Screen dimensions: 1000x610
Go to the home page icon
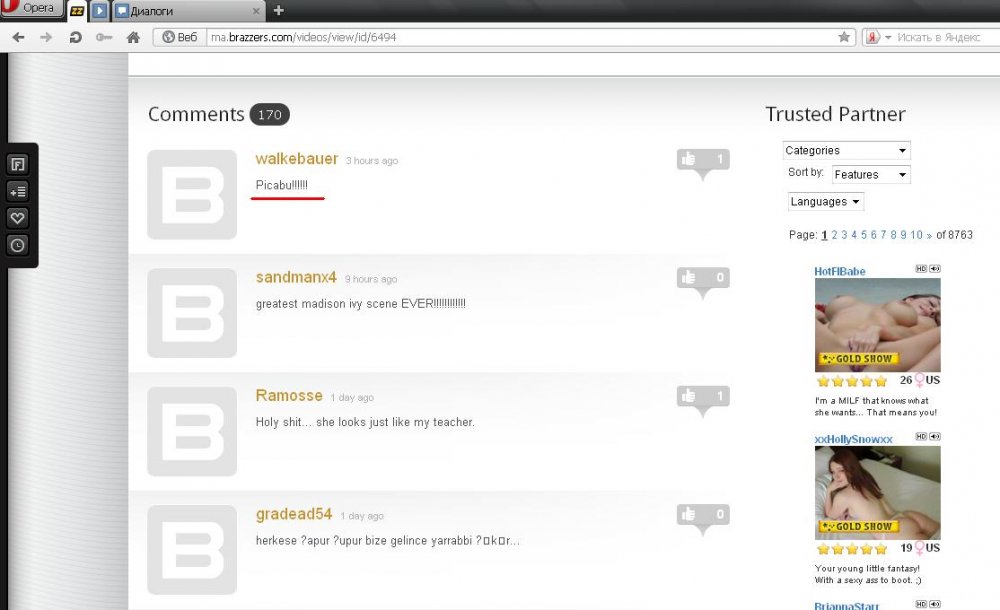point(133,37)
